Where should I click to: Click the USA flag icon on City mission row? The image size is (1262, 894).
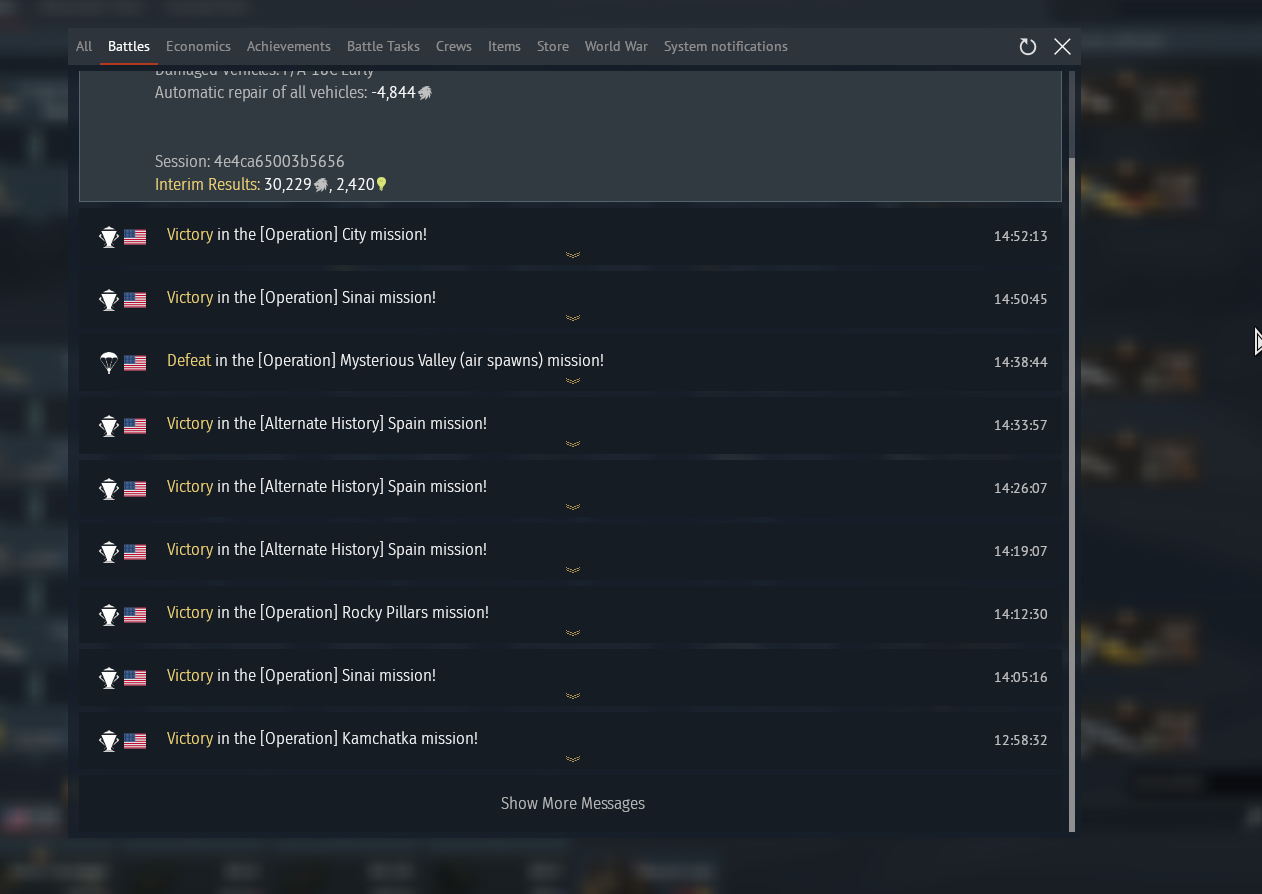click(135, 237)
